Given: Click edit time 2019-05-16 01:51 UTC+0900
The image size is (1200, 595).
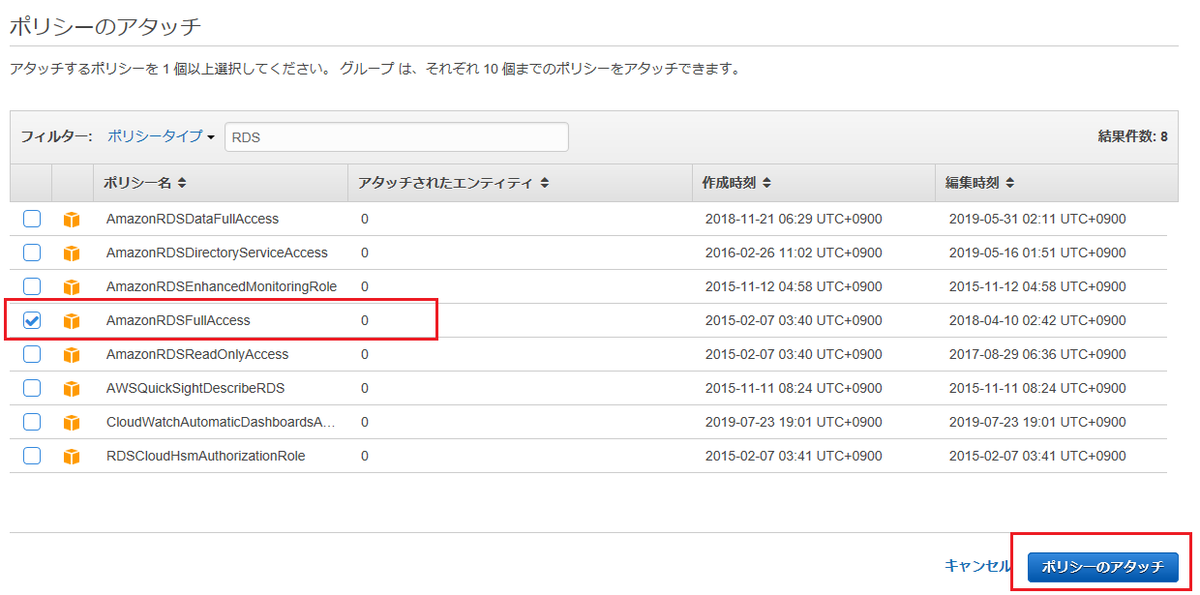Looking at the screenshot, I should click(x=1037, y=253).
